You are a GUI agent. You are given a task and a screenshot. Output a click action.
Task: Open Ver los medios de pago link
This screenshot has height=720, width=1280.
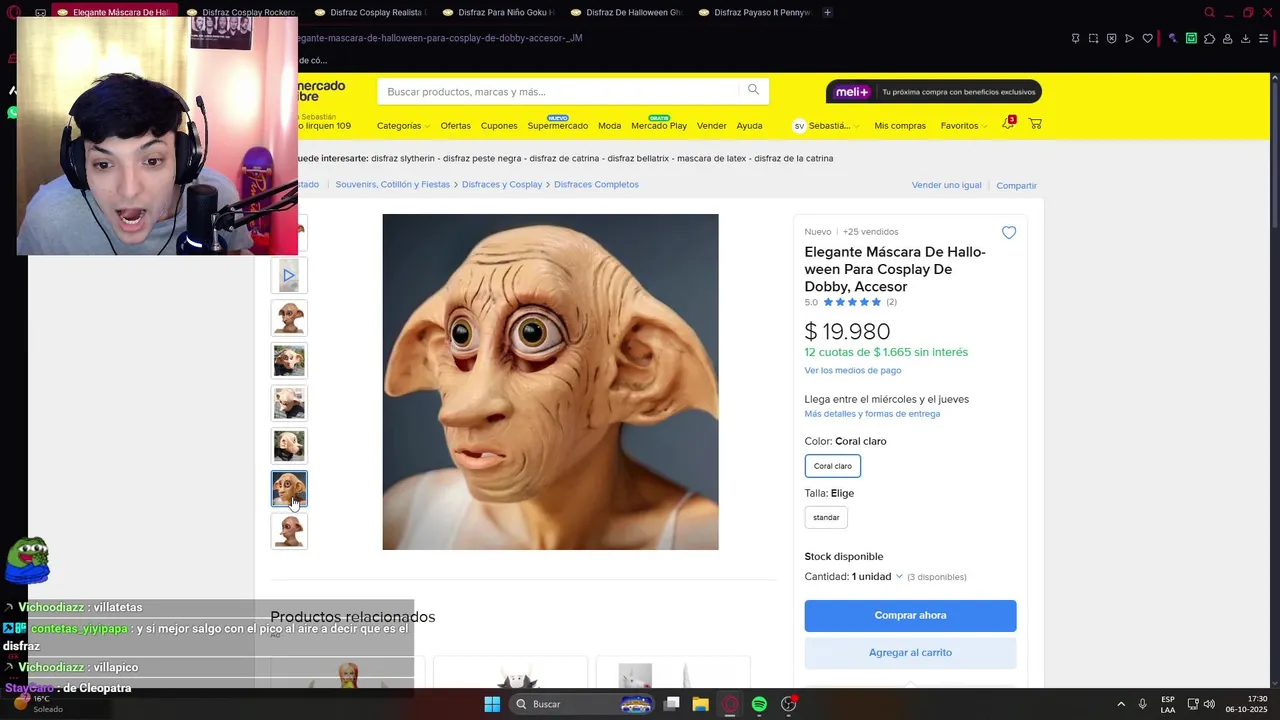click(x=853, y=370)
